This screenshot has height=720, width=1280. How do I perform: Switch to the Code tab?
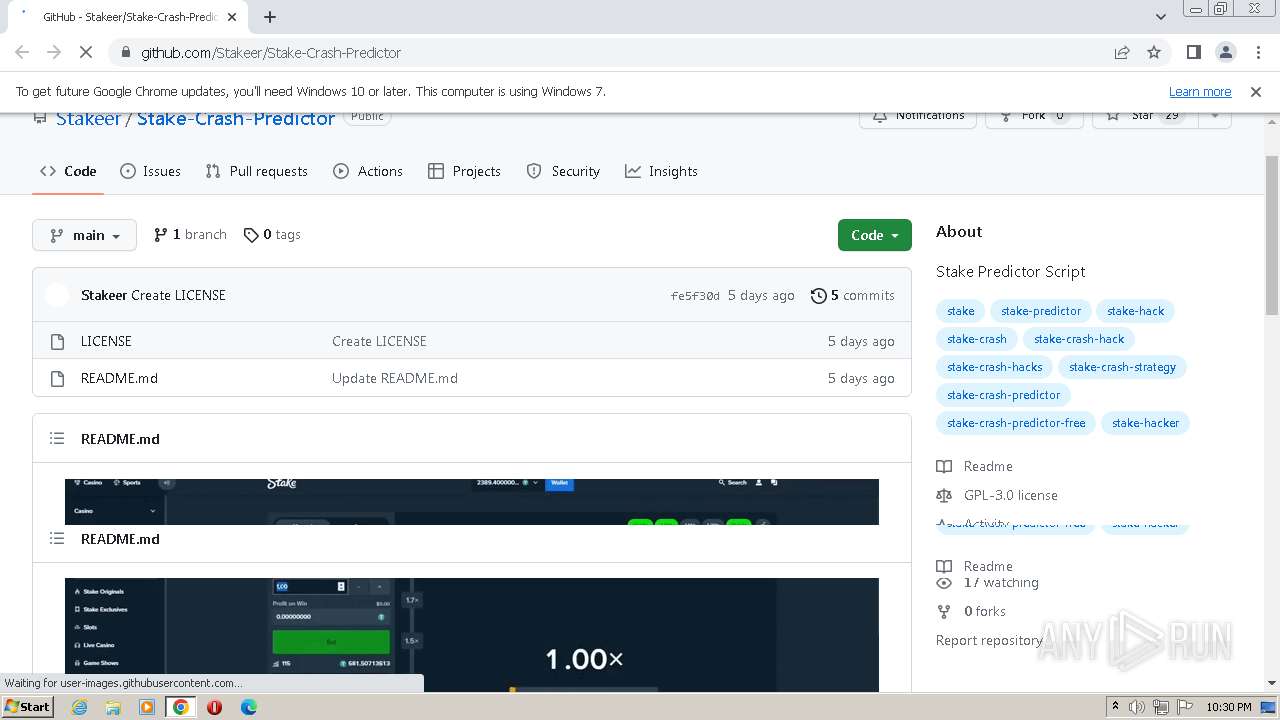[x=68, y=171]
